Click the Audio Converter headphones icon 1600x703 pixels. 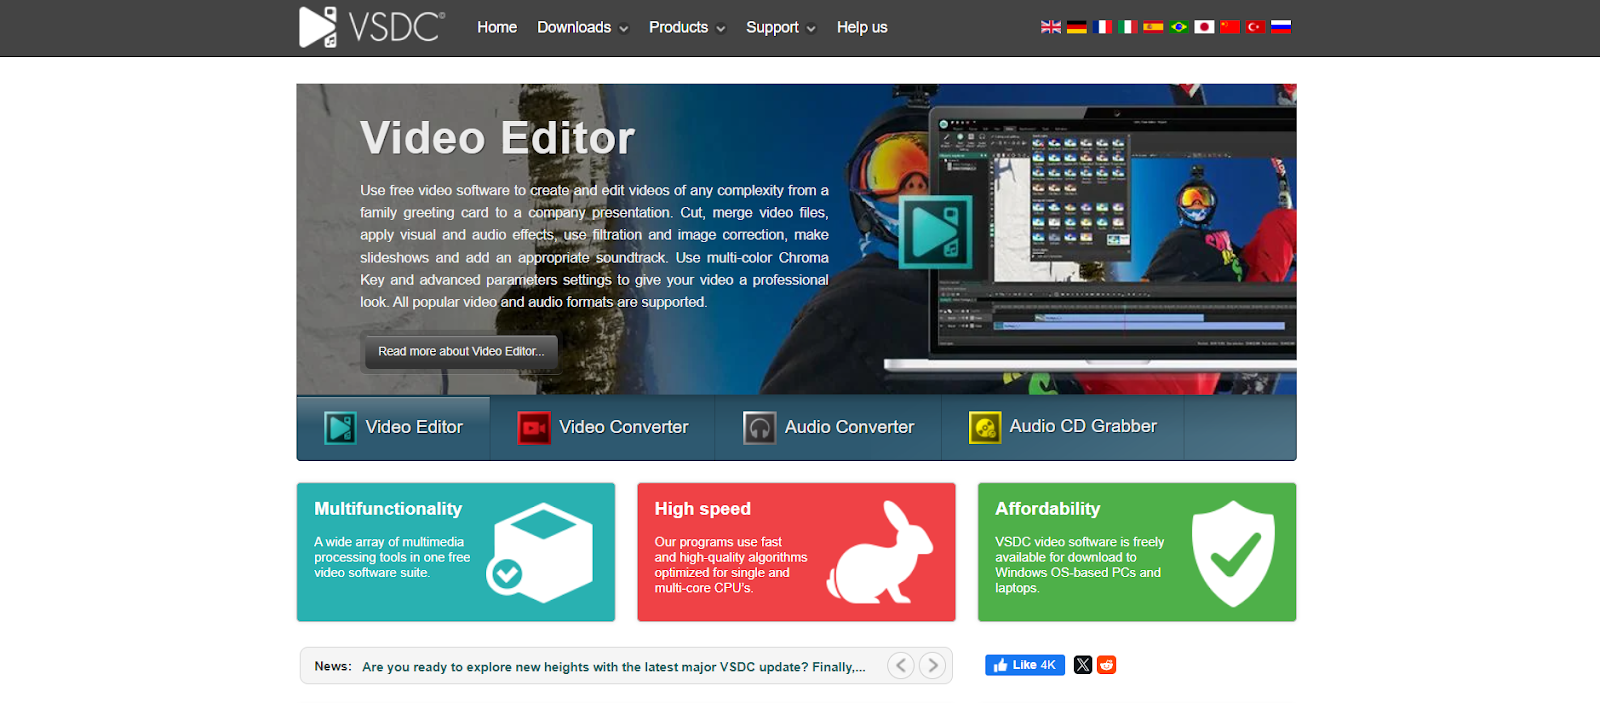click(x=760, y=428)
